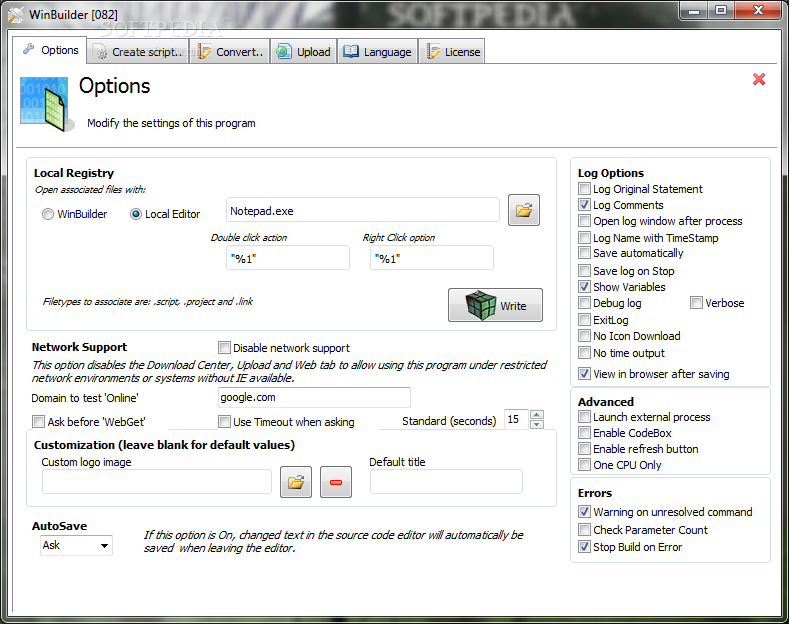Edit the Double click action field

(288, 258)
